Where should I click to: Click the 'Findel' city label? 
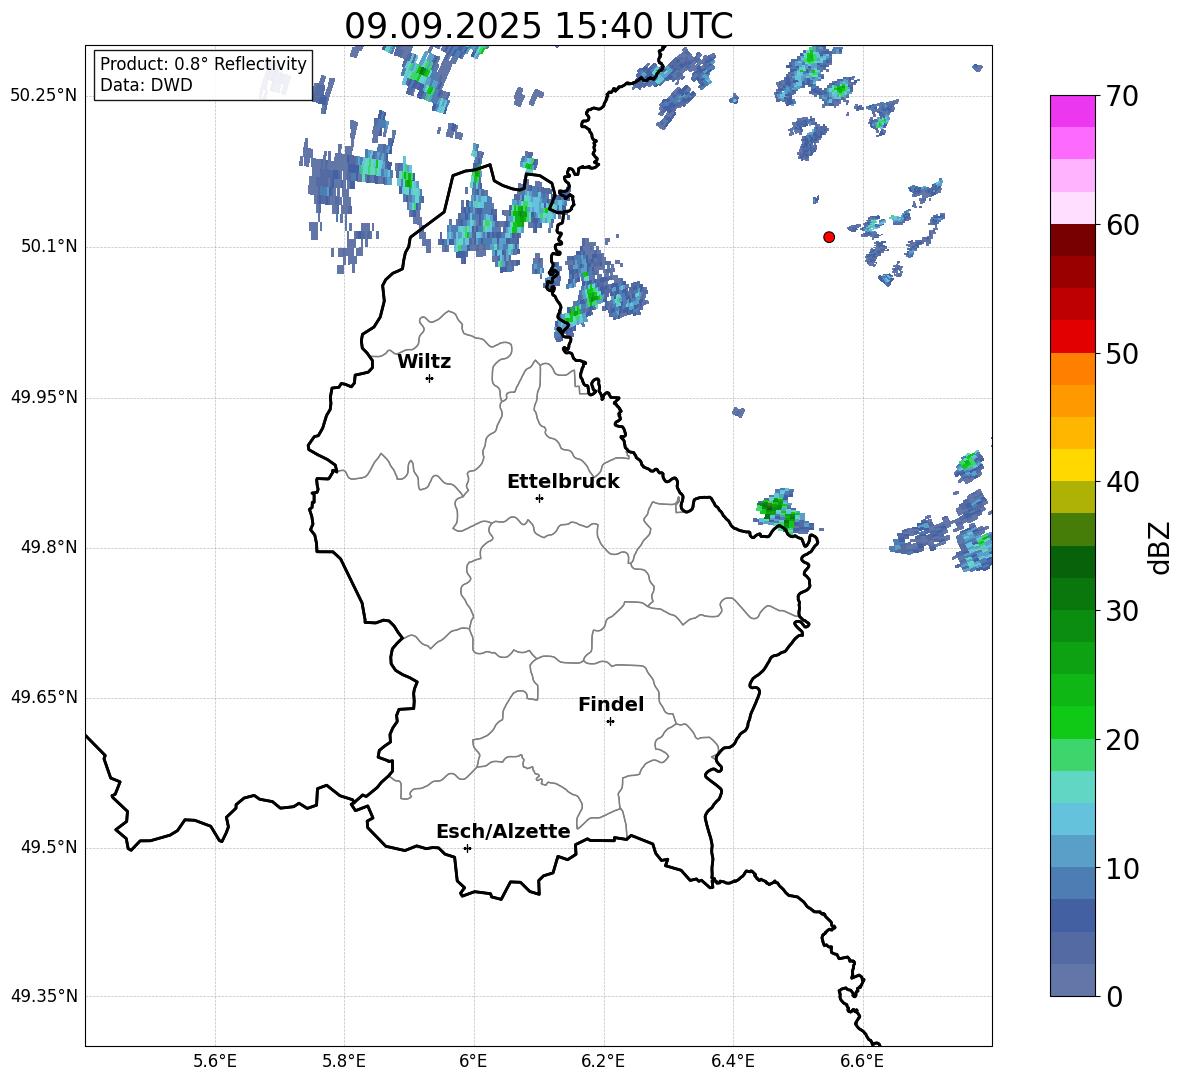coord(611,704)
